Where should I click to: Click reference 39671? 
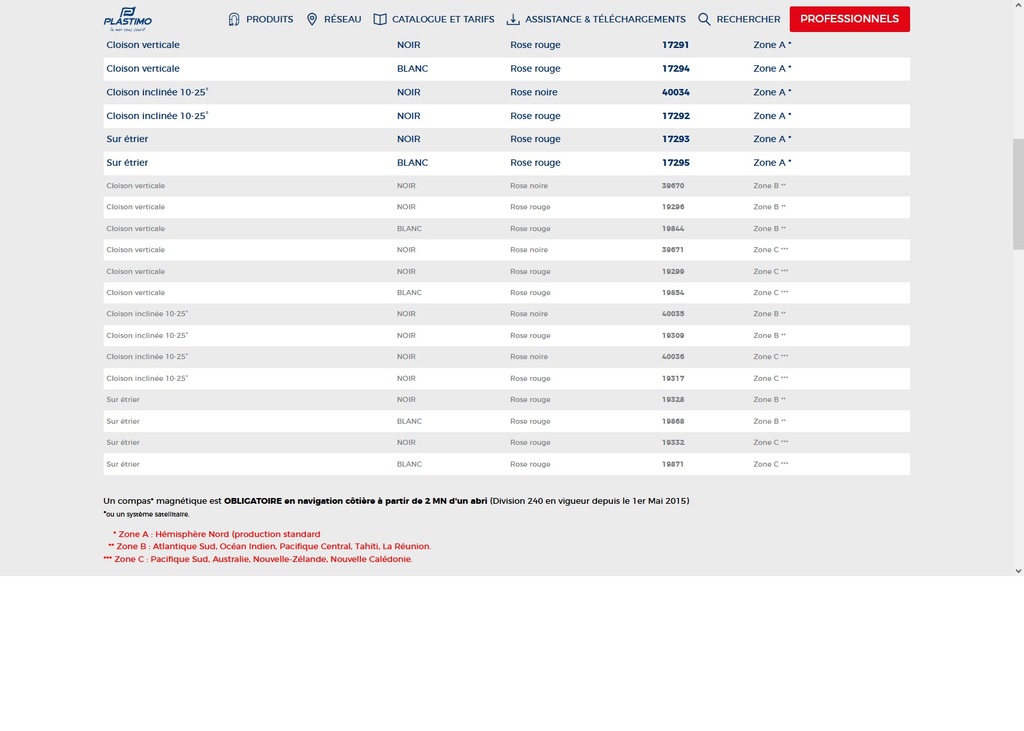673,250
